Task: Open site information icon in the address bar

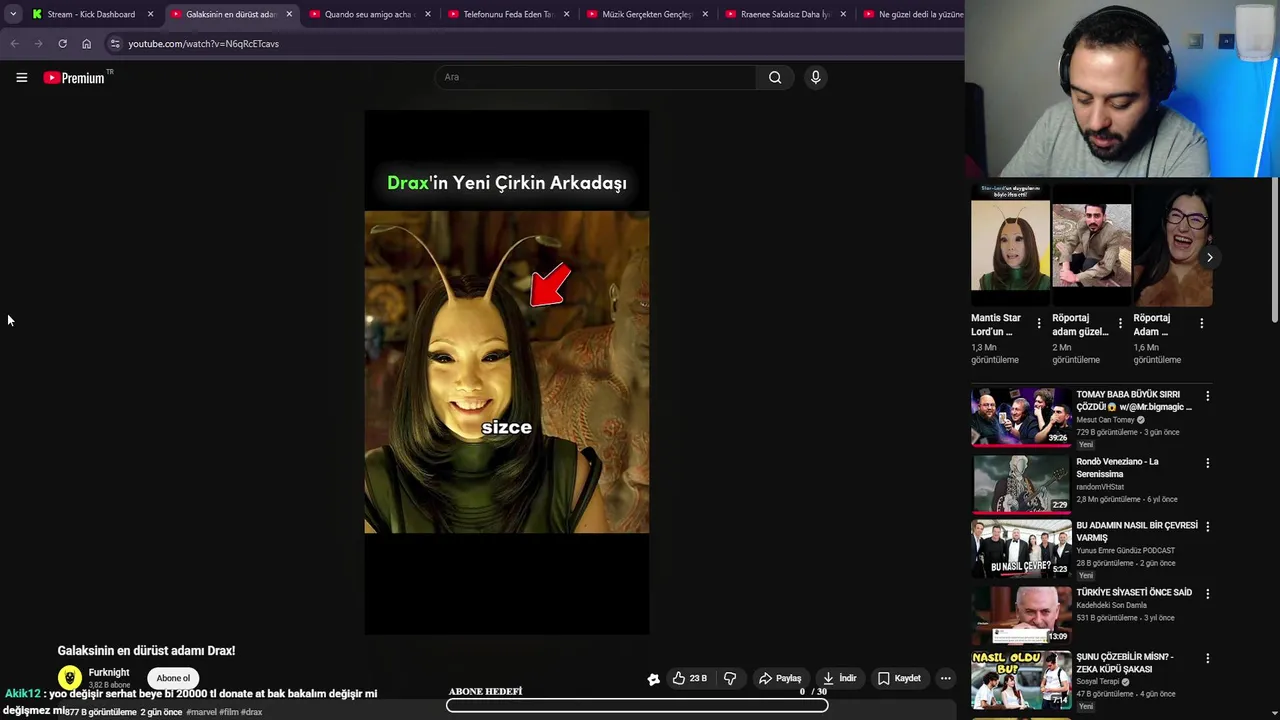Action: point(115,44)
